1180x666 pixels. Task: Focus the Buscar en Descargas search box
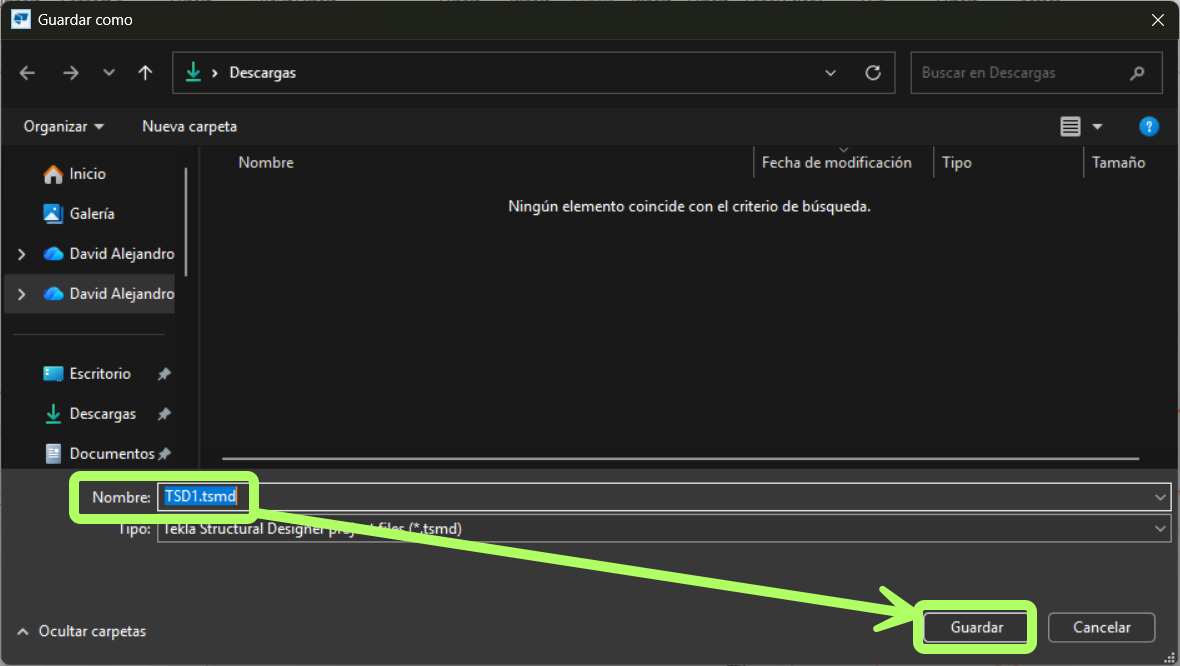[1036, 73]
